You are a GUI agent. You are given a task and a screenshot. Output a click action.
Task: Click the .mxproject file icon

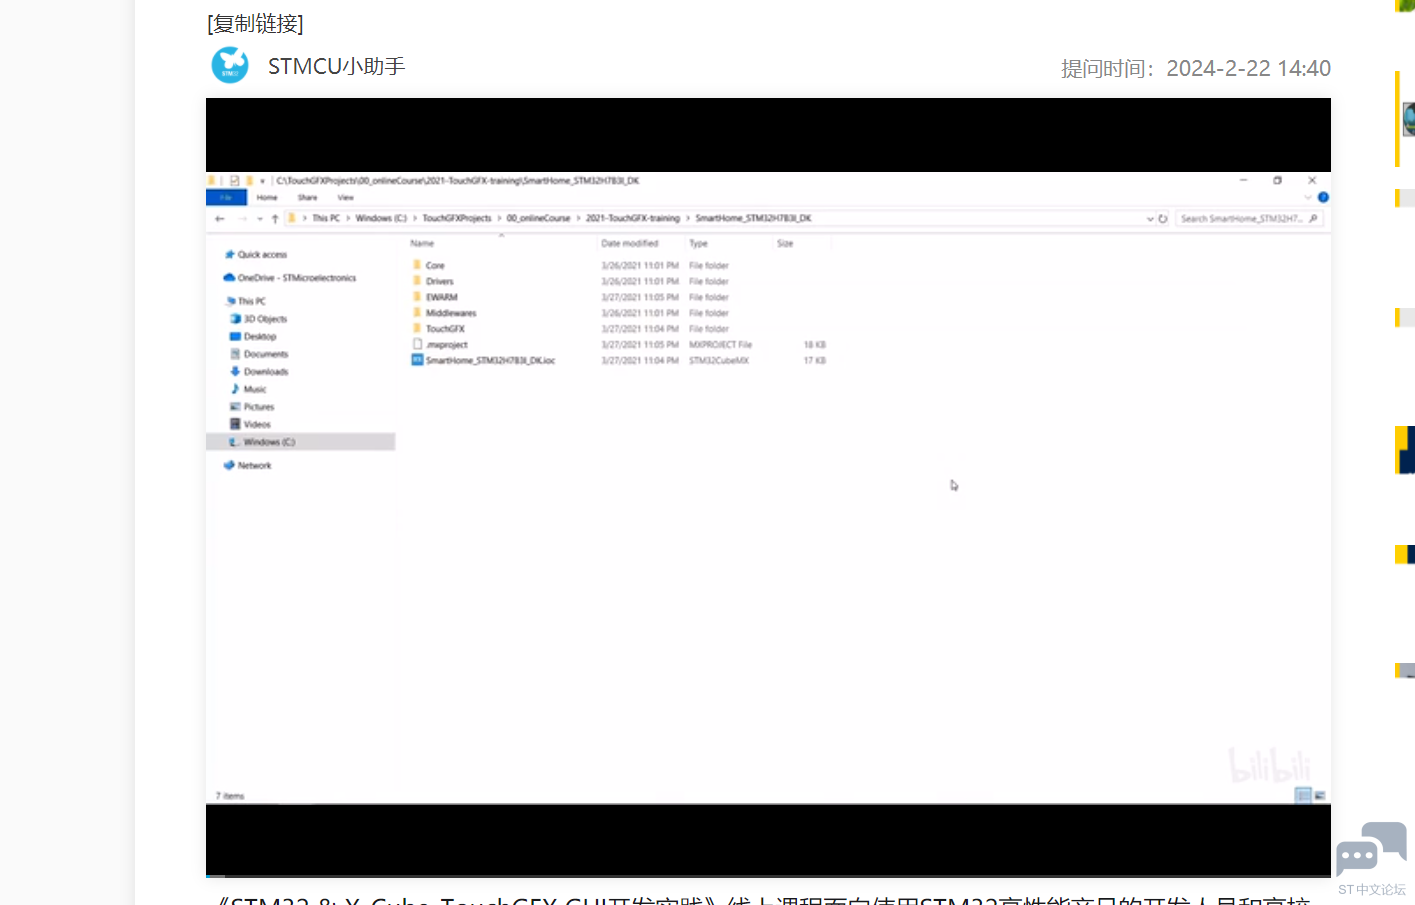click(417, 344)
